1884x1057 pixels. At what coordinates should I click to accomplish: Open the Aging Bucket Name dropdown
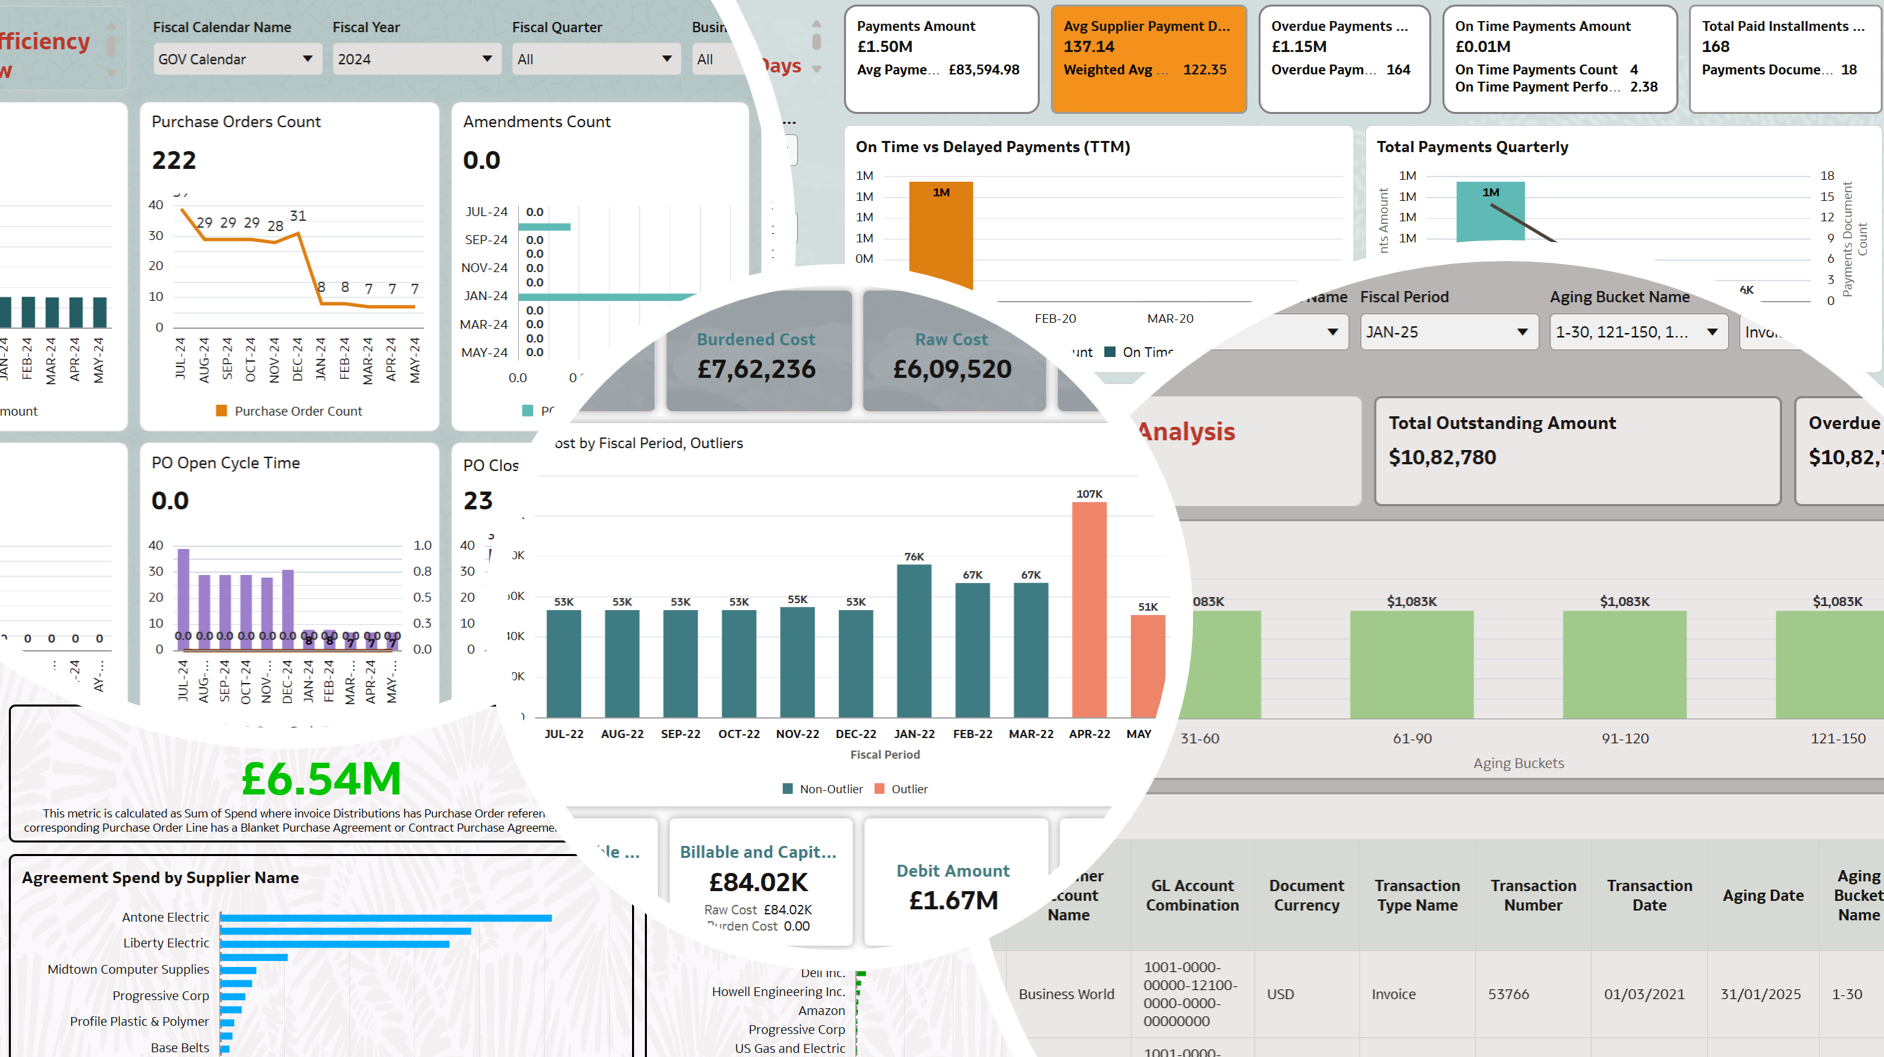[1636, 332]
